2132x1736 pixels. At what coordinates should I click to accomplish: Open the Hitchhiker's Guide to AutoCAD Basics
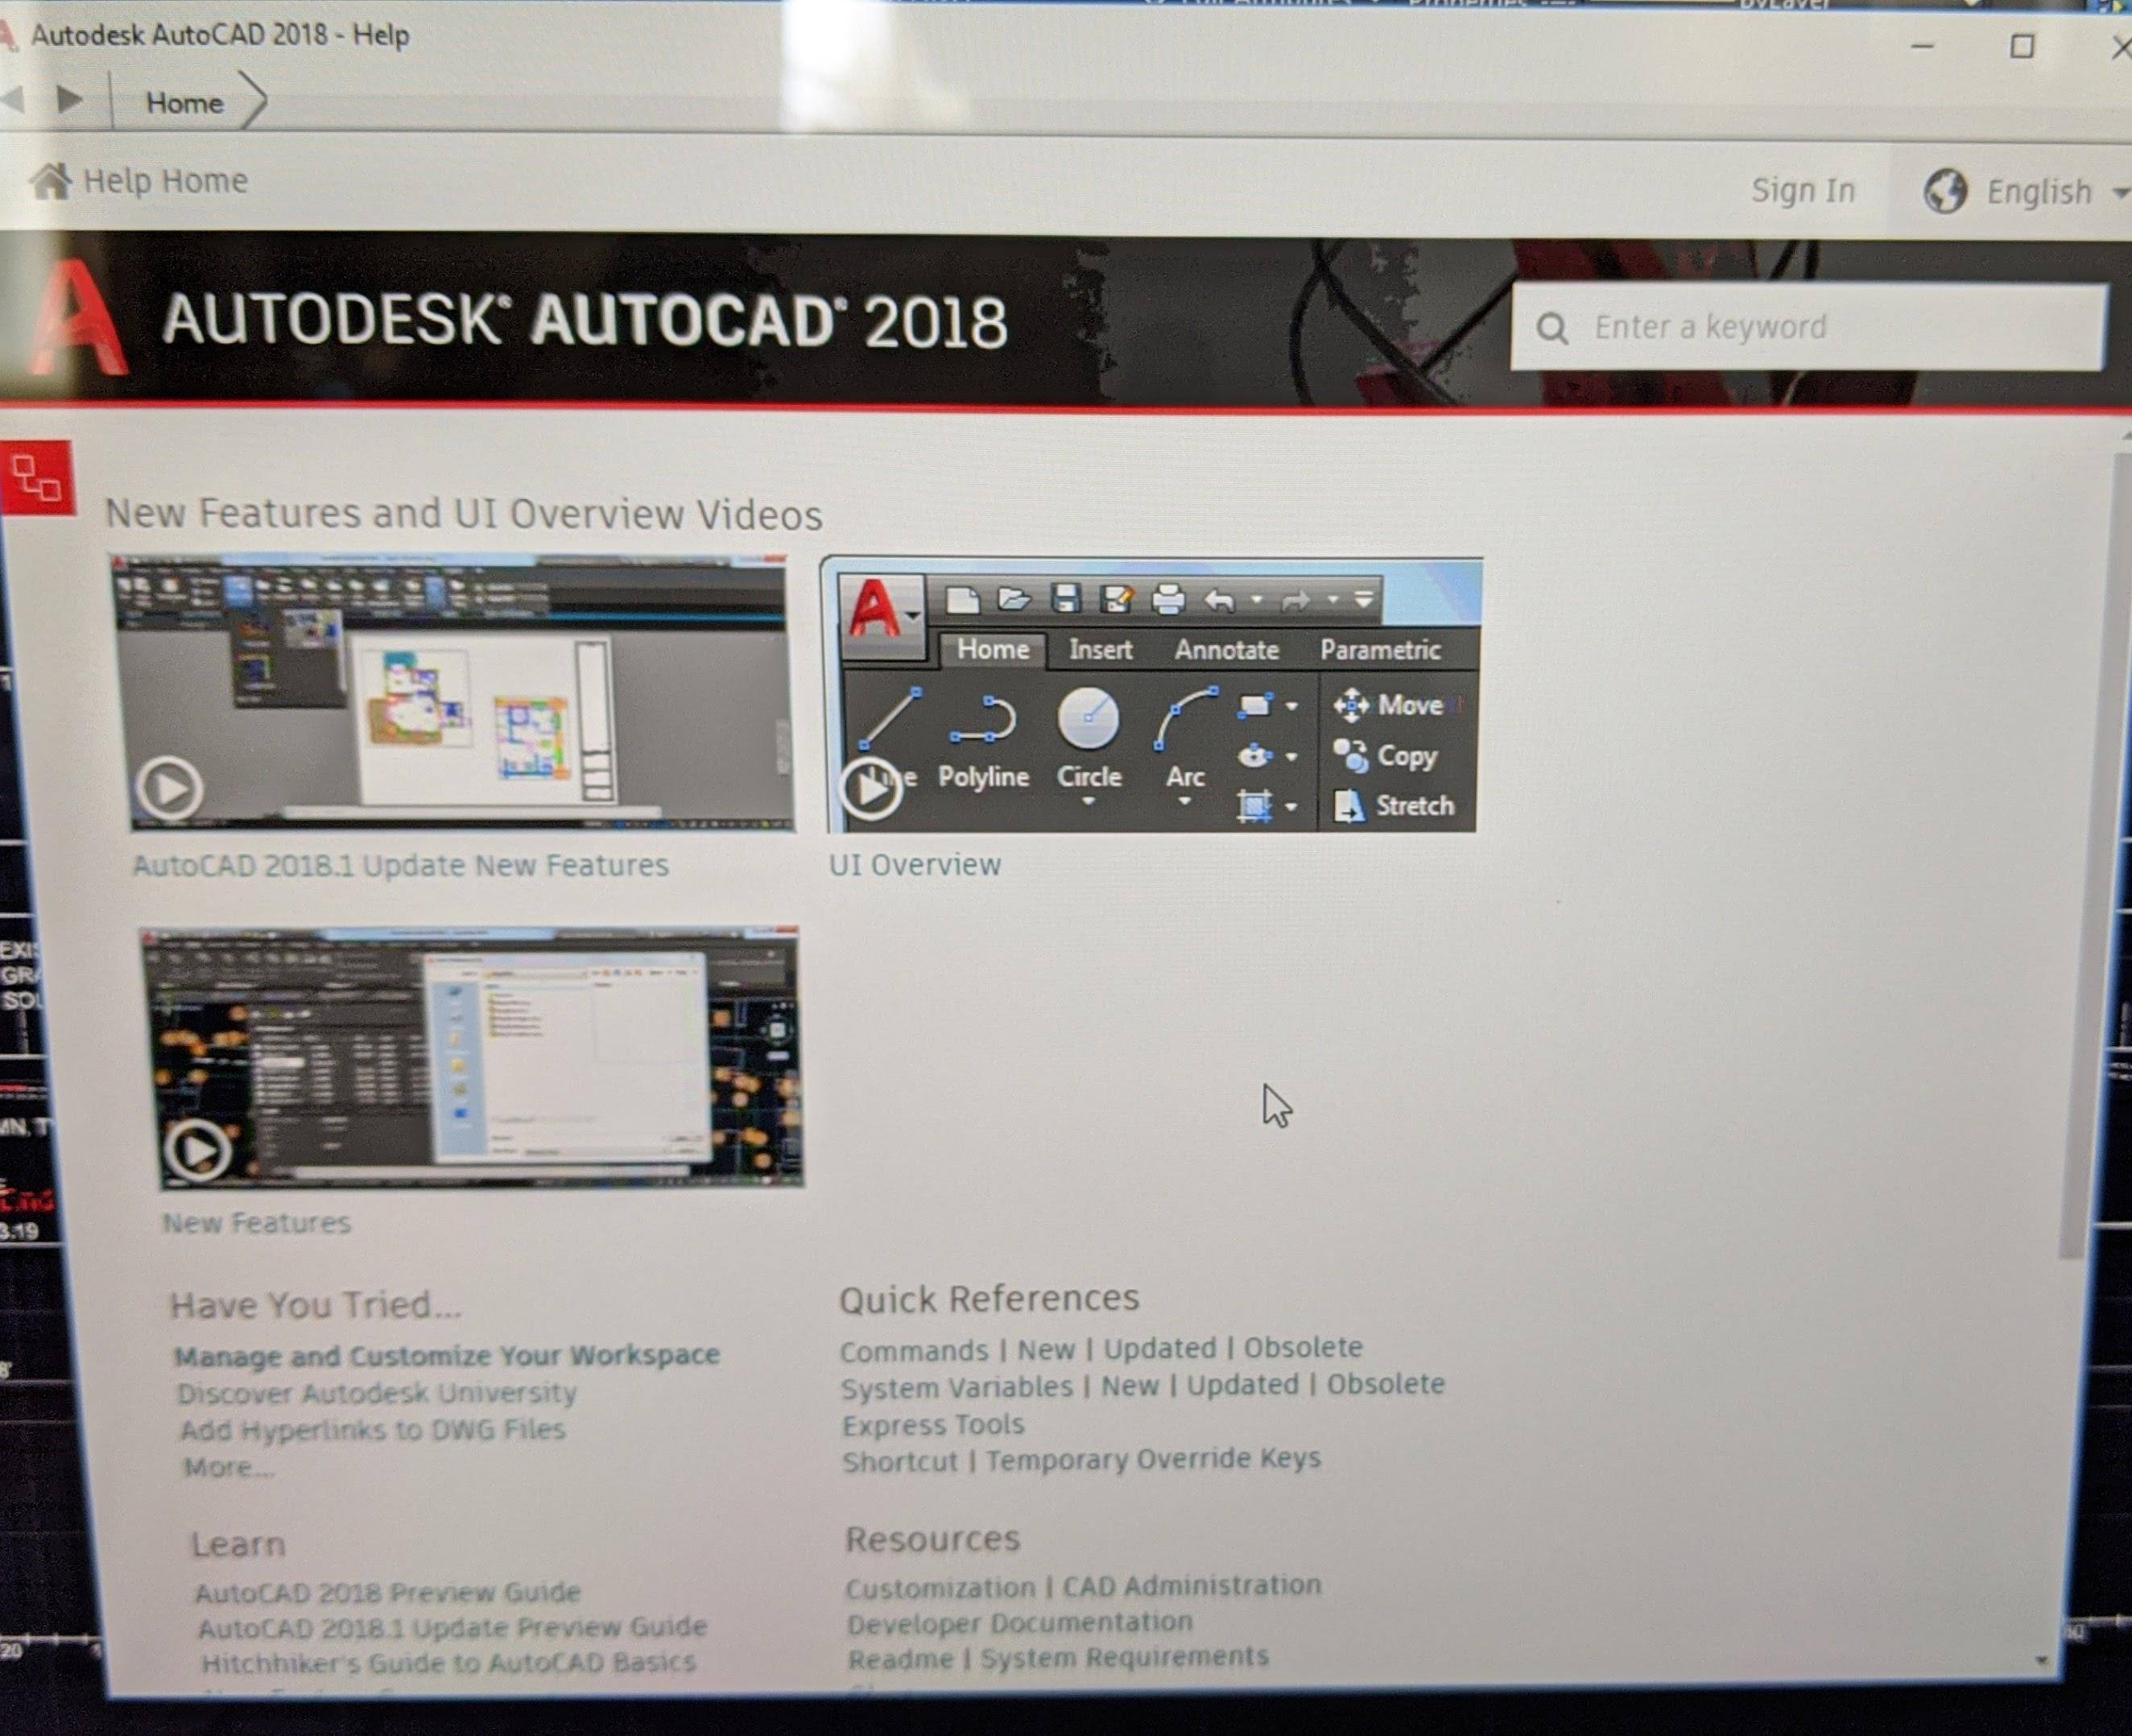pyautogui.click(x=448, y=1663)
